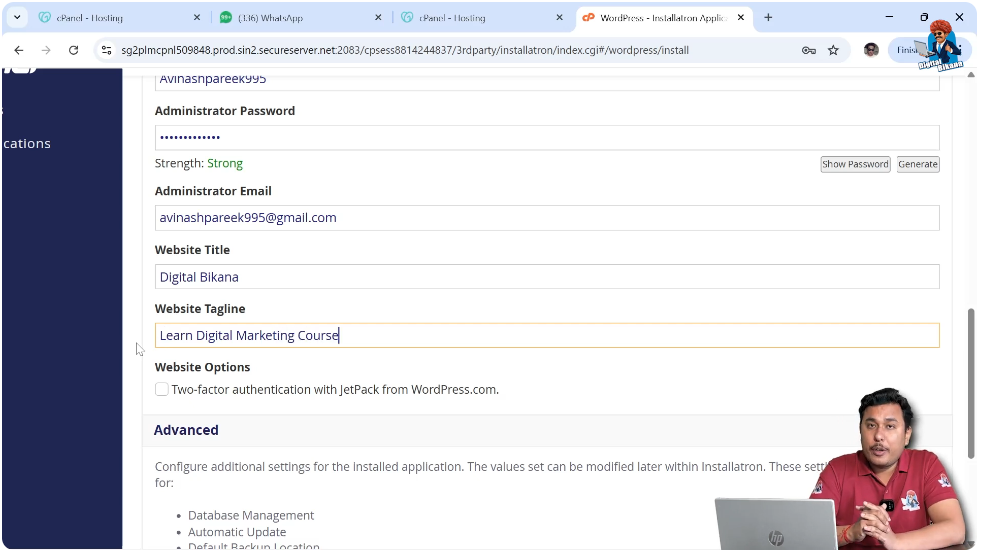Enable two-factor authentication with JetPack checkbox
Image resolution: width=981 pixels, height=550 pixels.
162,389
